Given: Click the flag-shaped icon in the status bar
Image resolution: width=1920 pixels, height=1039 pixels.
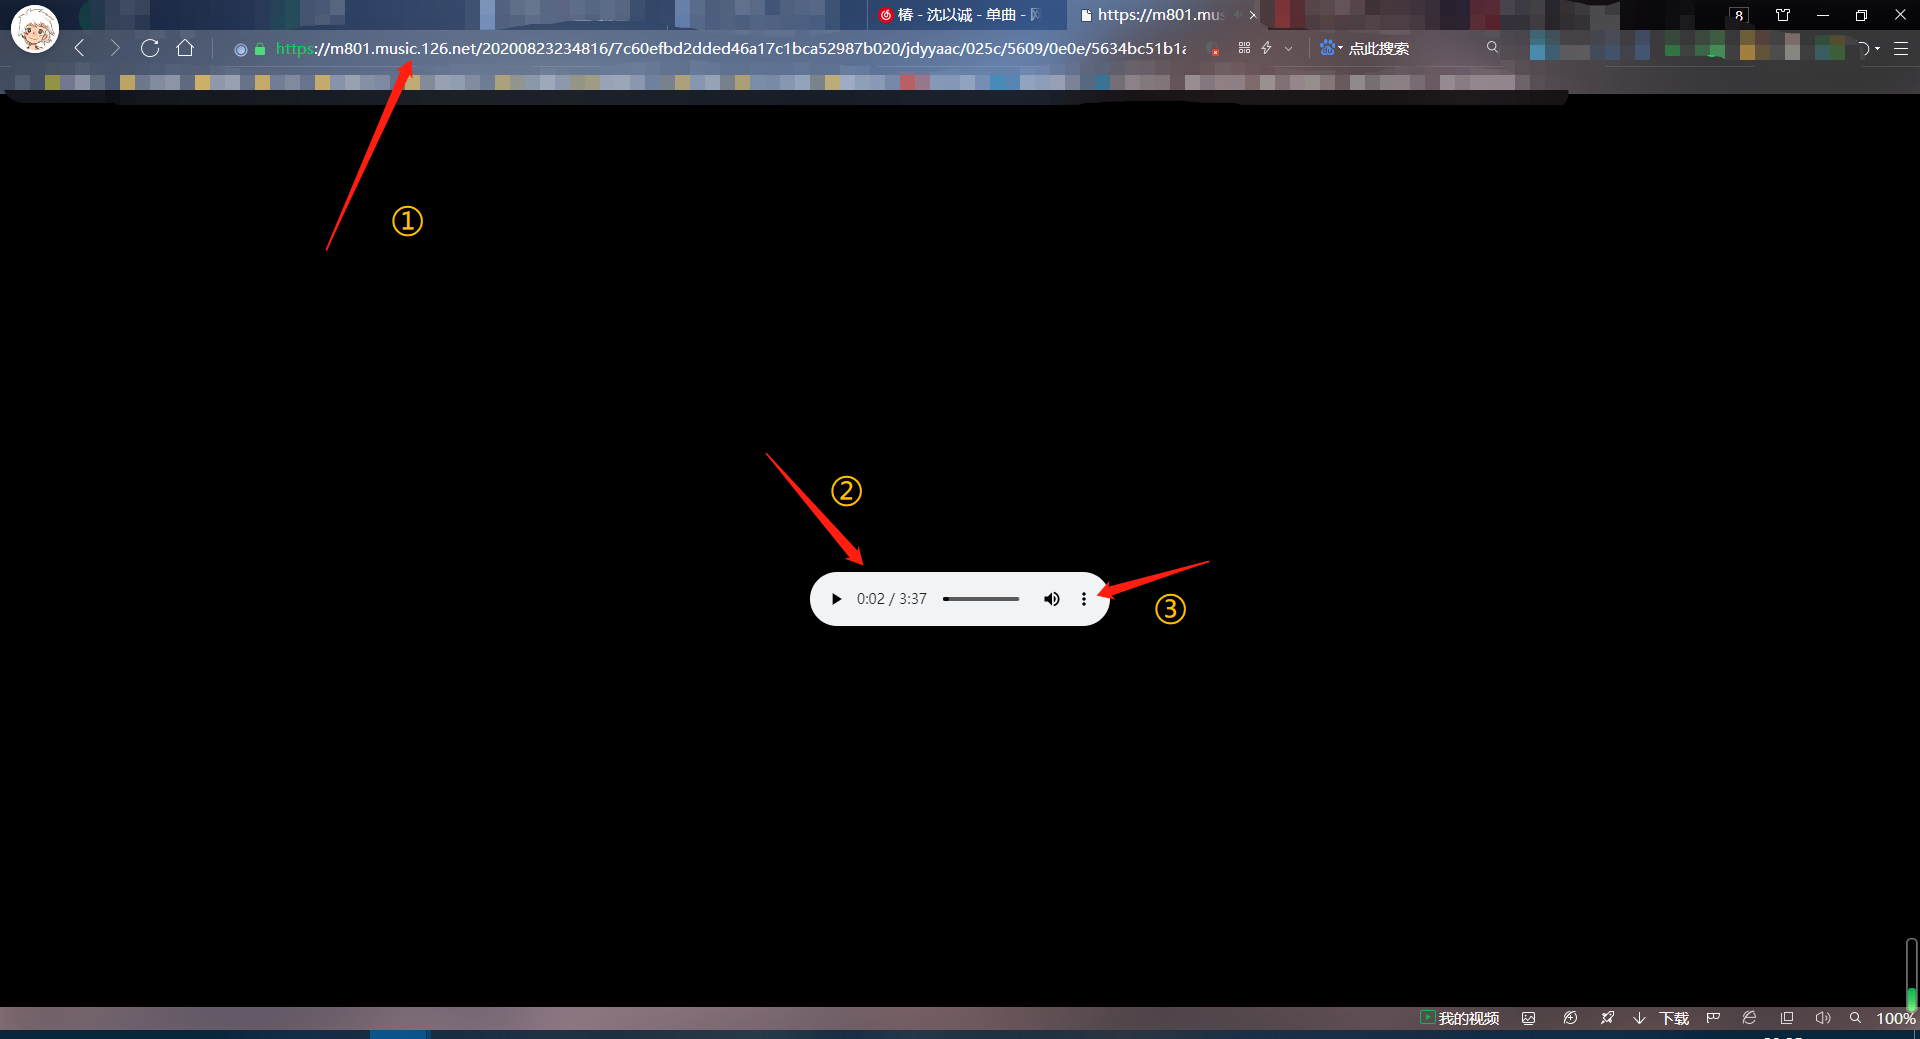Looking at the screenshot, I should (x=1713, y=1018).
